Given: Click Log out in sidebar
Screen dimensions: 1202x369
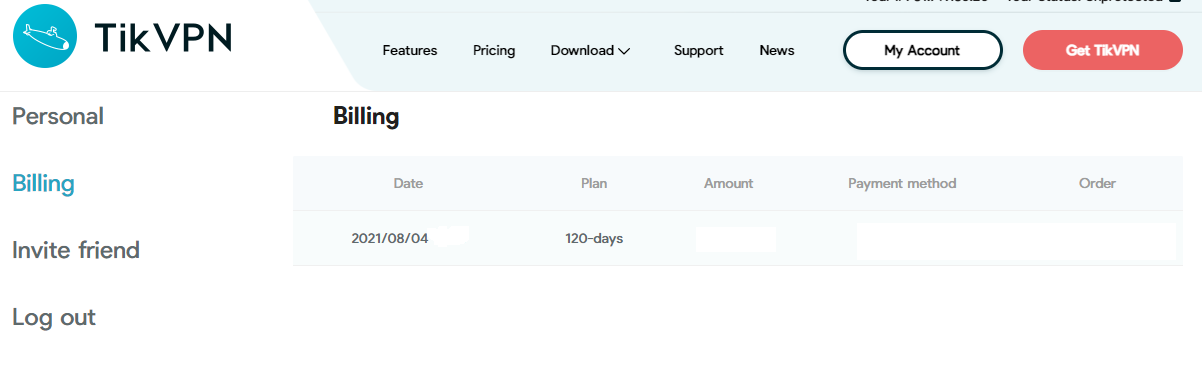Looking at the screenshot, I should pos(54,317).
